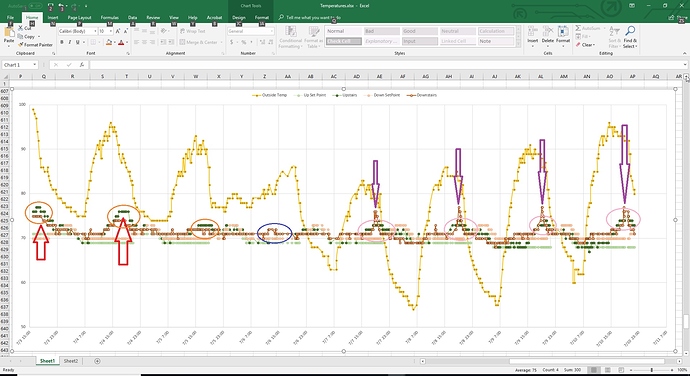
Task: Expand the Name Box dropdown arrow
Action: tap(34, 65)
